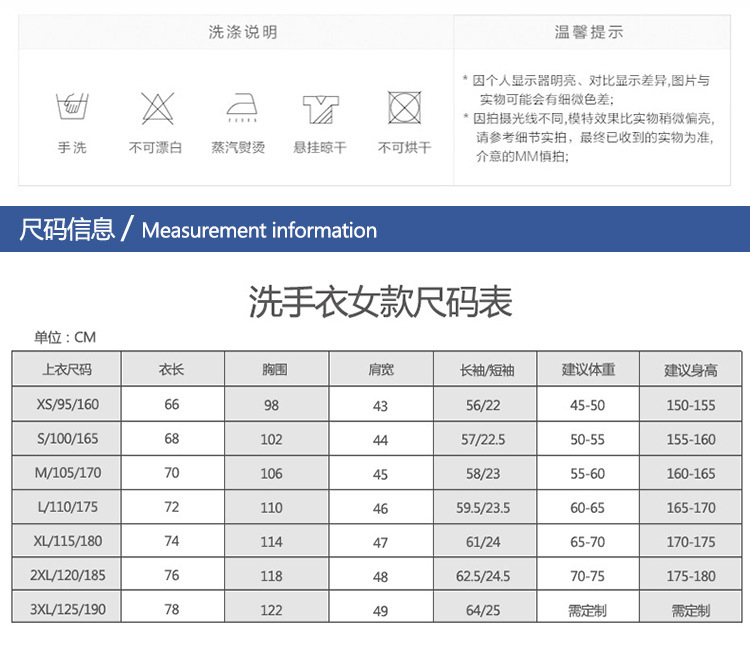Click the 建议体重 column header
This screenshot has height=648, width=750.
pos(588,369)
